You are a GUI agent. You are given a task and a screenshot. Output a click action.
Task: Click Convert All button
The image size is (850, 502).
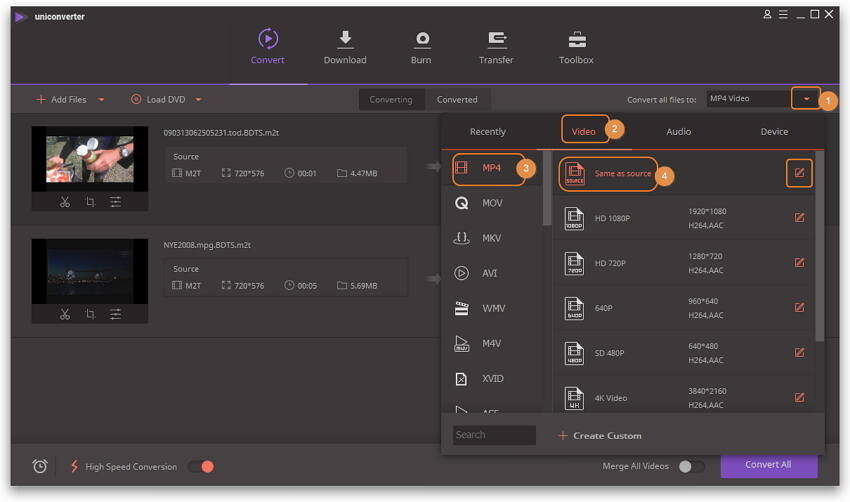click(768, 465)
